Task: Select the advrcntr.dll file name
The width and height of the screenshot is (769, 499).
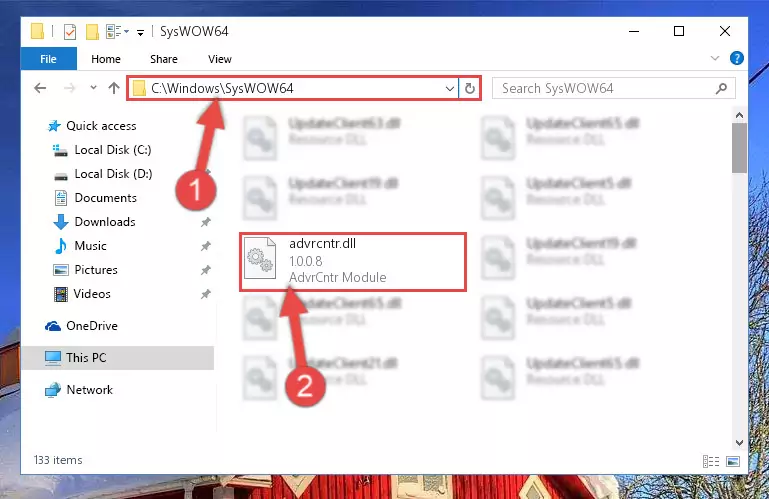Action: [322, 244]
